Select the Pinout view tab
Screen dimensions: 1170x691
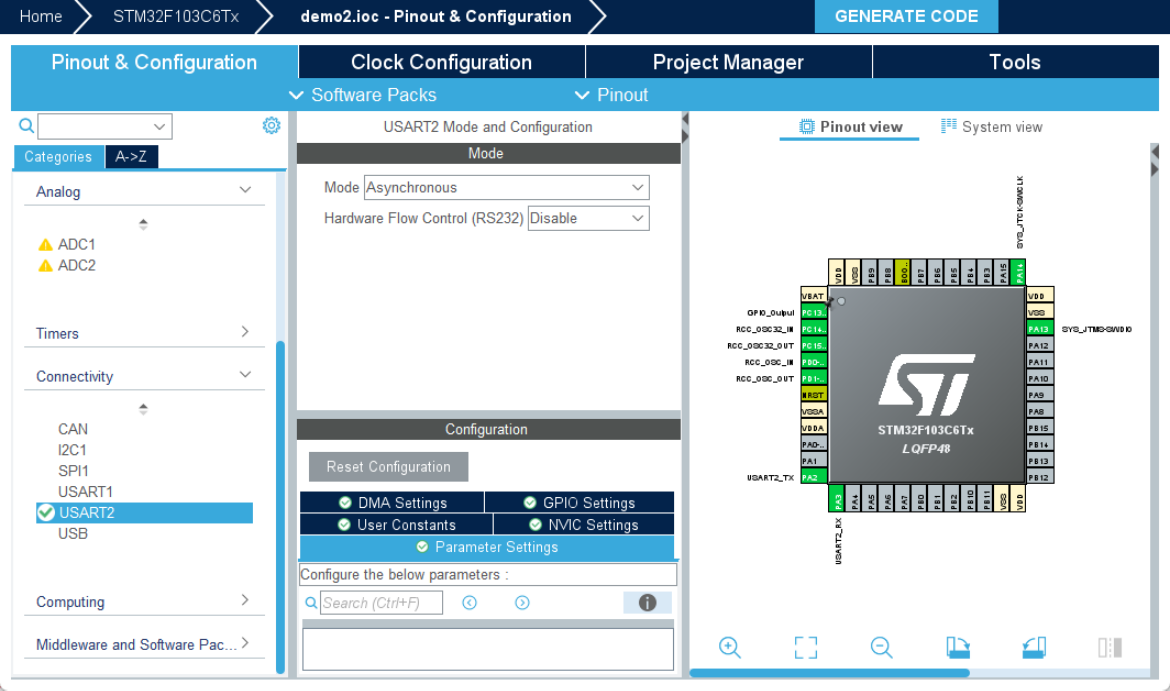click(x=850, y=127)
